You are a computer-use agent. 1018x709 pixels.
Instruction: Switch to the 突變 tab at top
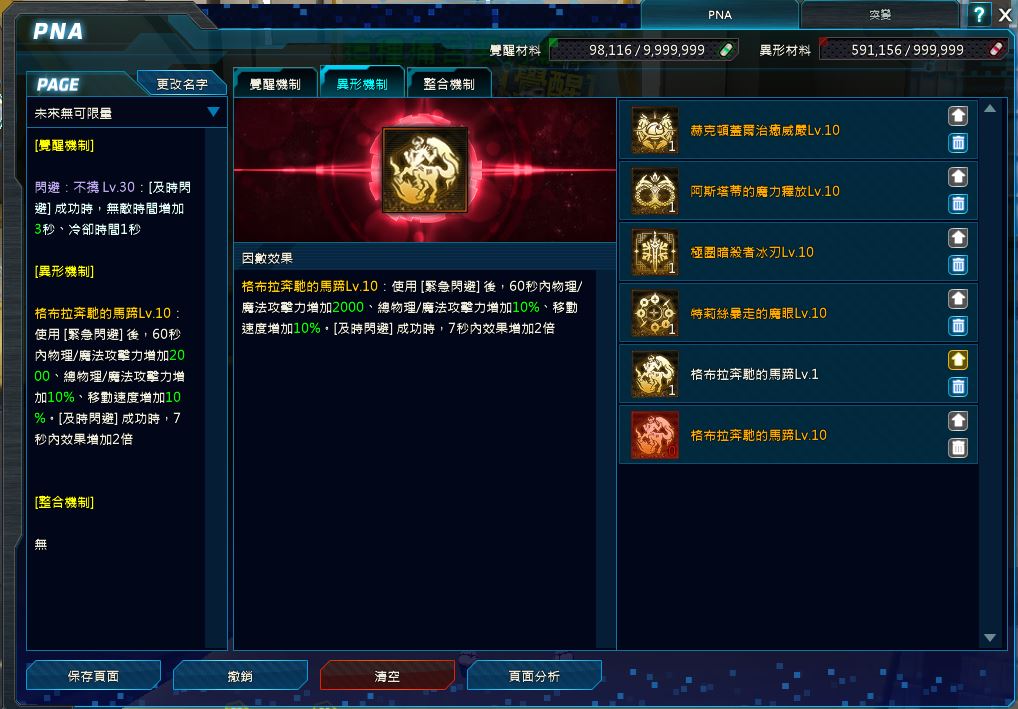click(880, 14)
